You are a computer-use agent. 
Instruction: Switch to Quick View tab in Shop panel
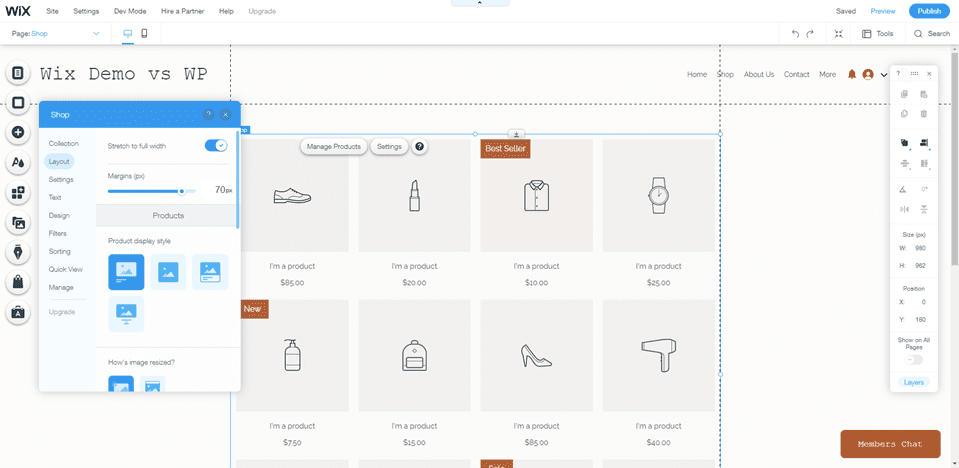[x=65, y=269]
